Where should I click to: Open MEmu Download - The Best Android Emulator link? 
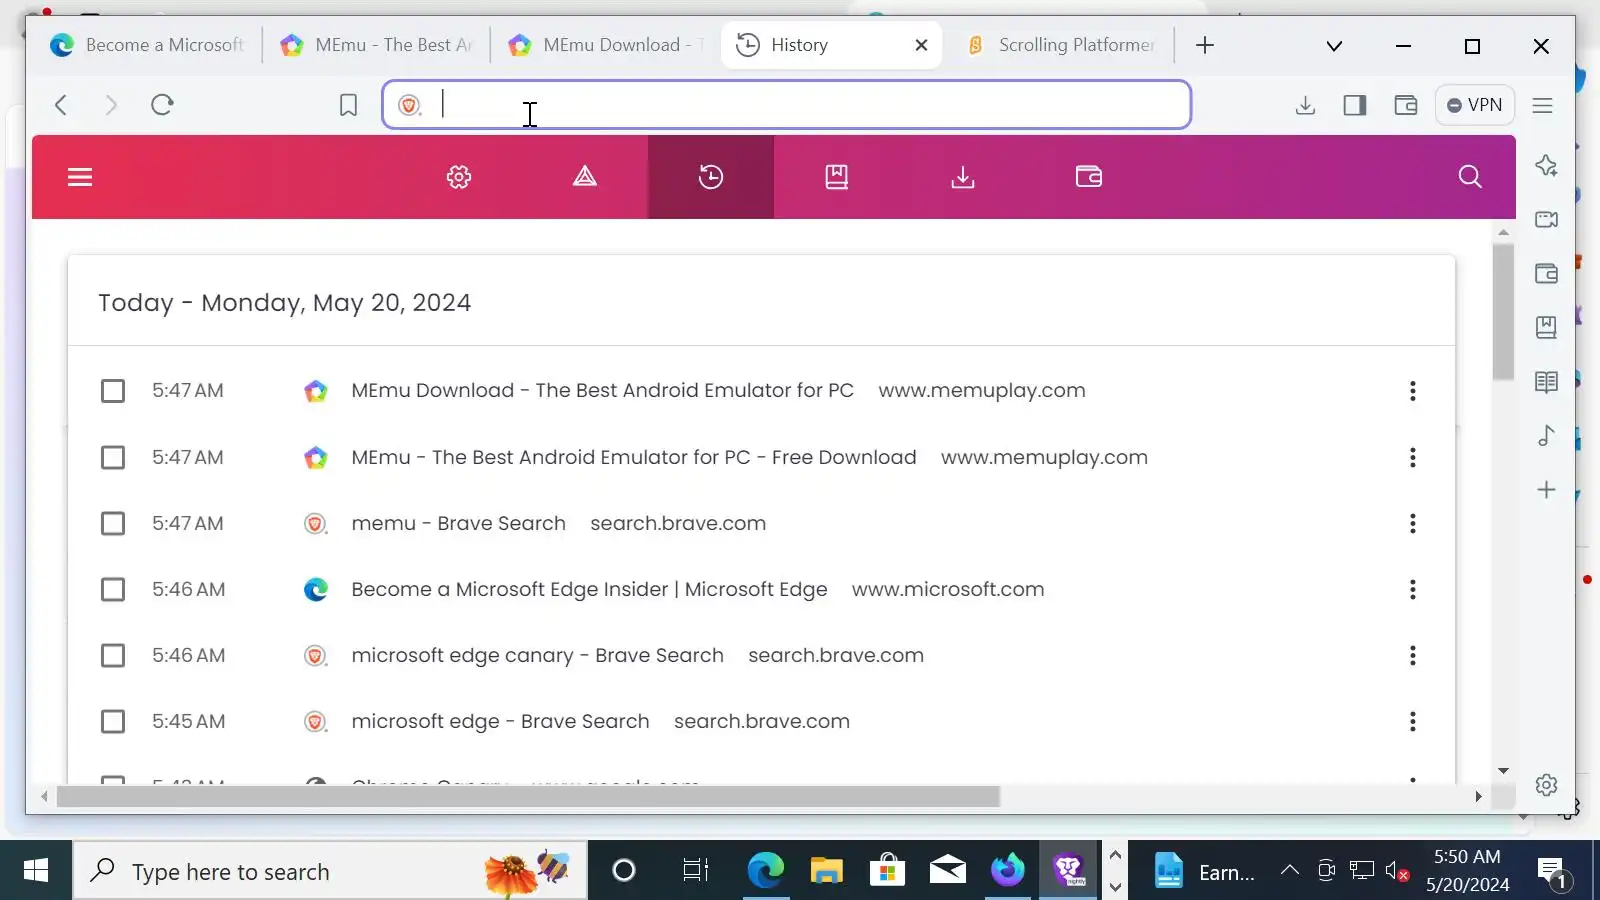(x=602, y=391)
